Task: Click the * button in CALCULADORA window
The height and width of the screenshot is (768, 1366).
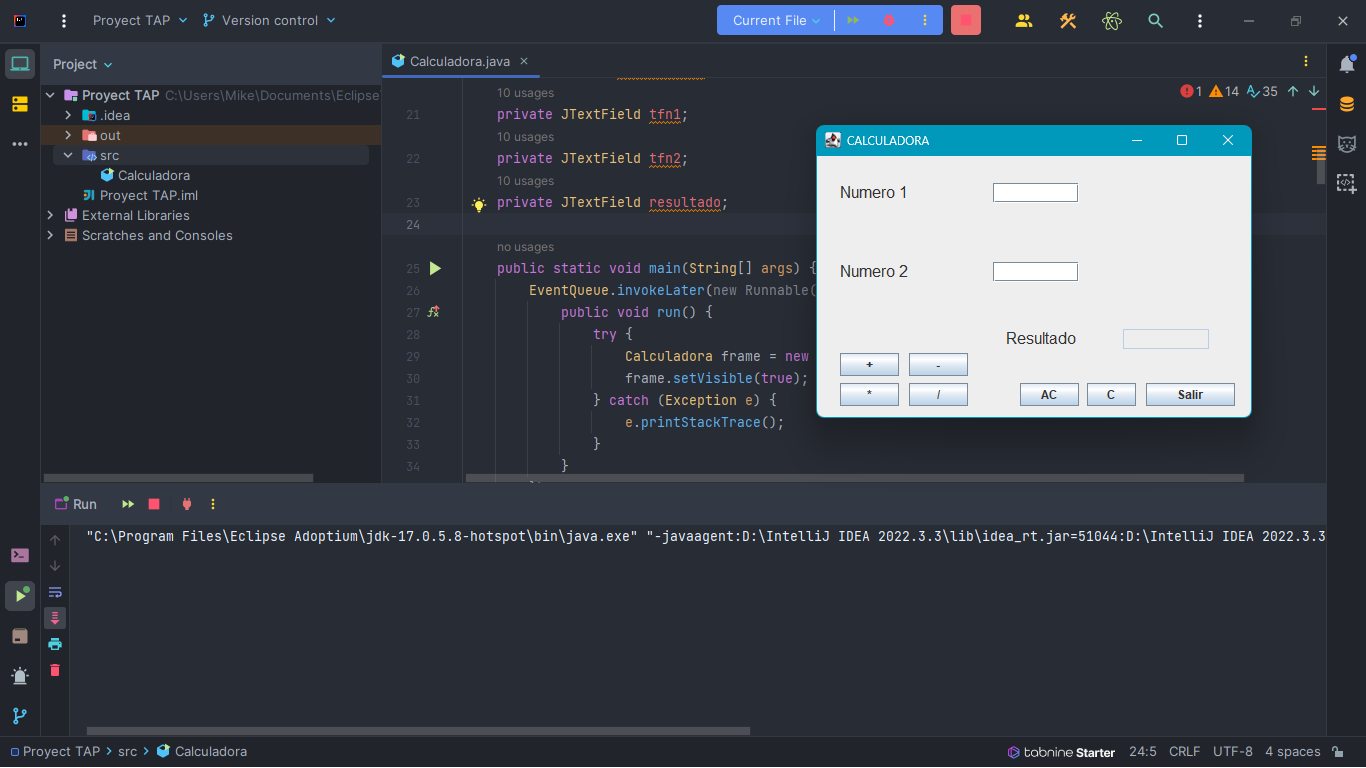Action: click(x=869, y=395)
